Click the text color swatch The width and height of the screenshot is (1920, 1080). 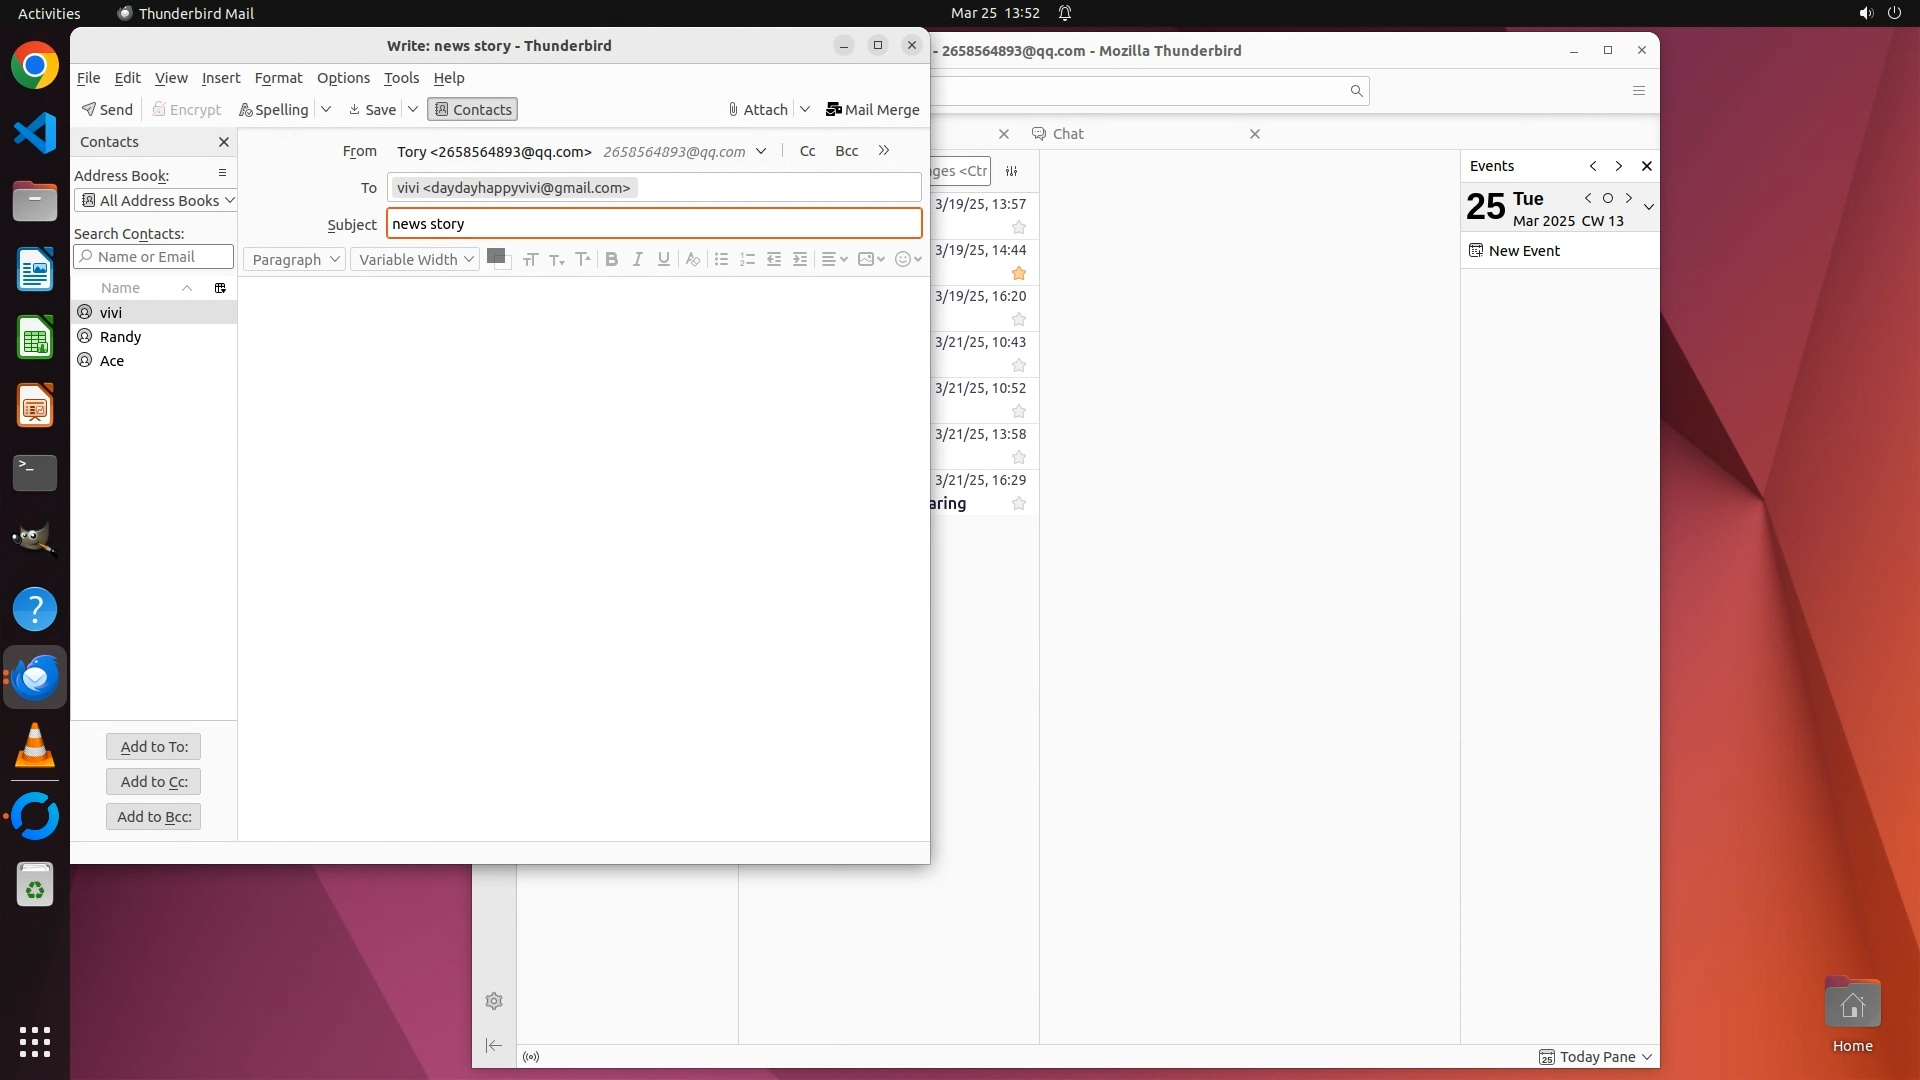(x=494, y=256)
